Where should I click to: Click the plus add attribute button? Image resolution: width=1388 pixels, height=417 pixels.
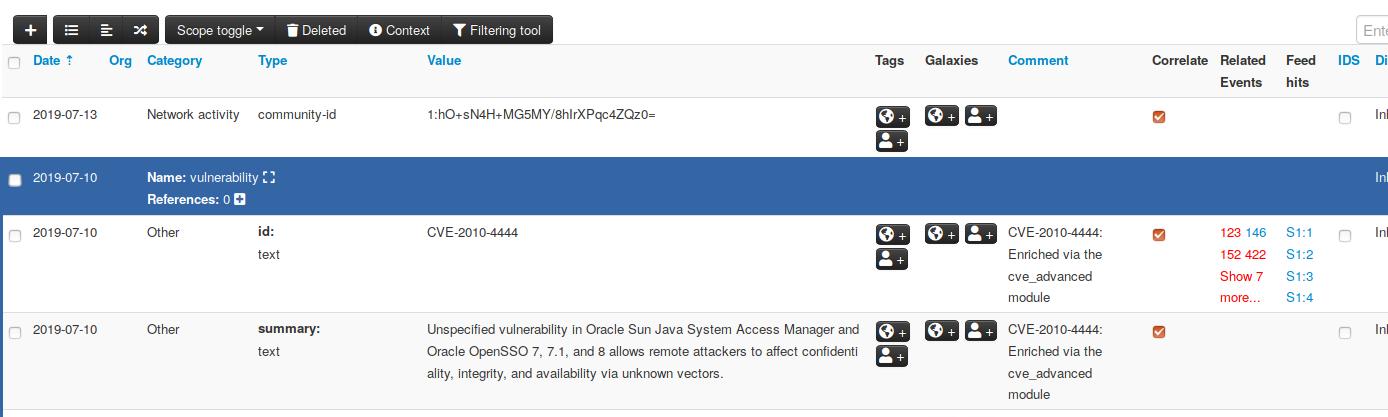(30, 30)
